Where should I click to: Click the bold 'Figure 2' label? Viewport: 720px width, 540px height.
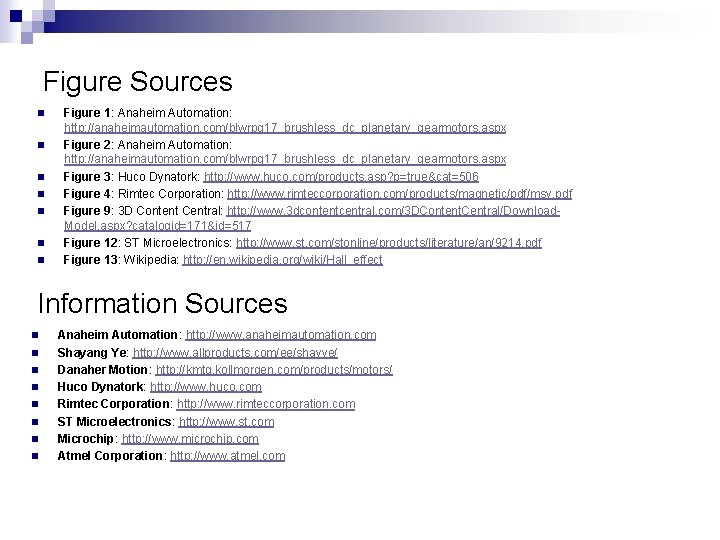coord(87,145)
